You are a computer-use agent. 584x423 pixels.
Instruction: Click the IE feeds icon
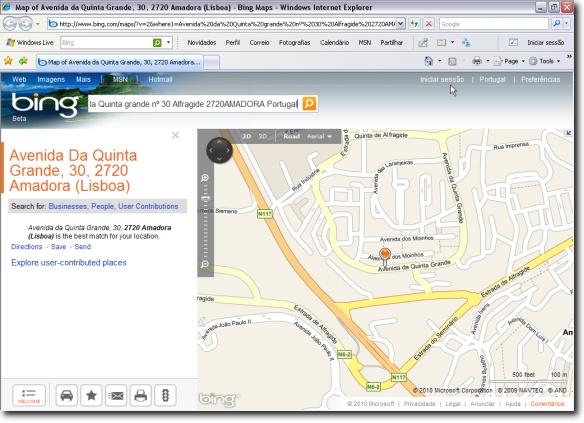tap(452, 61)
